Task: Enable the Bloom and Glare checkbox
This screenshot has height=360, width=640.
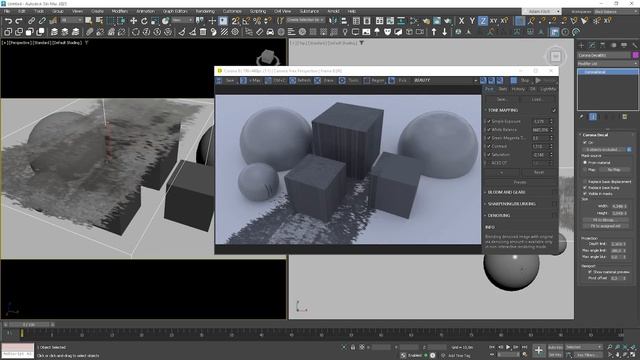Action: [x=554, y=192]
